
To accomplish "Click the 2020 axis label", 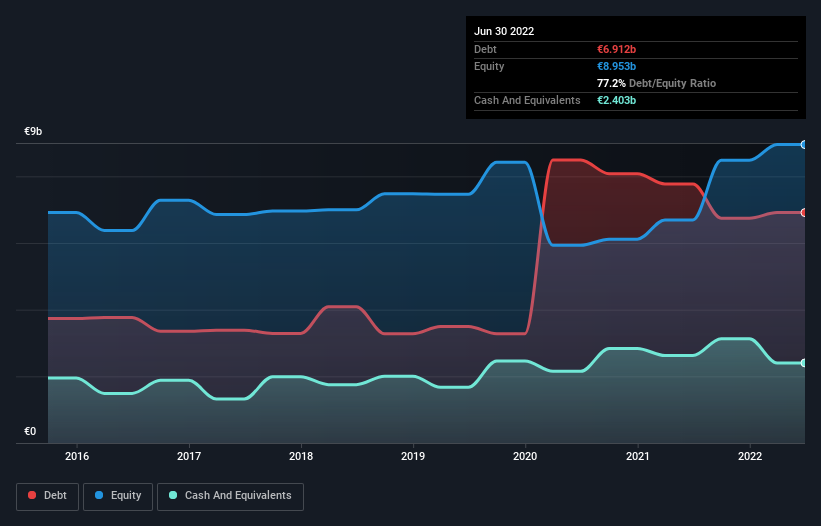I will tap(525, 456).
